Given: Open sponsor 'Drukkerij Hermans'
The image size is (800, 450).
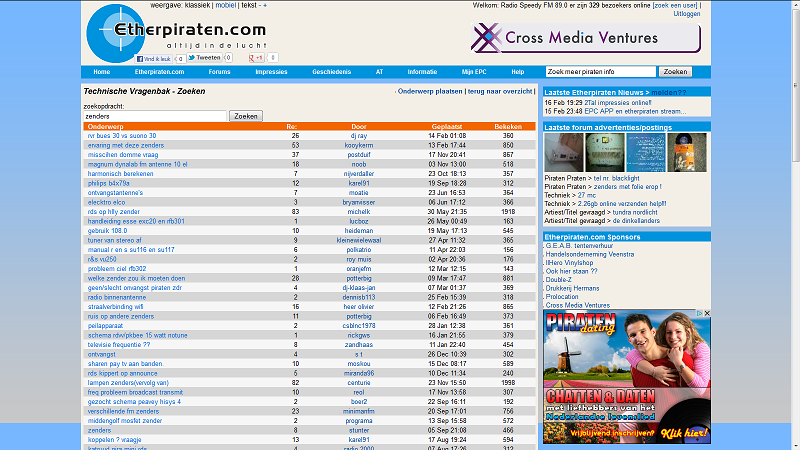Looking at the screenshot, I should point(572,288).
